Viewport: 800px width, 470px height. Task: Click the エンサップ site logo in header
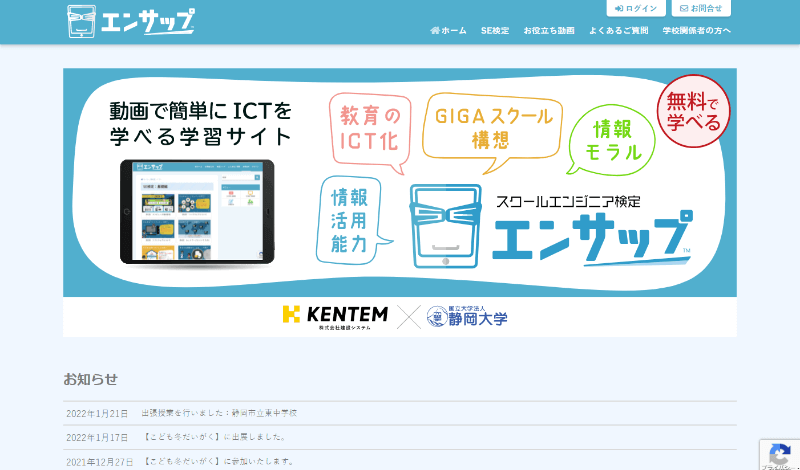(x=131, y=21)
